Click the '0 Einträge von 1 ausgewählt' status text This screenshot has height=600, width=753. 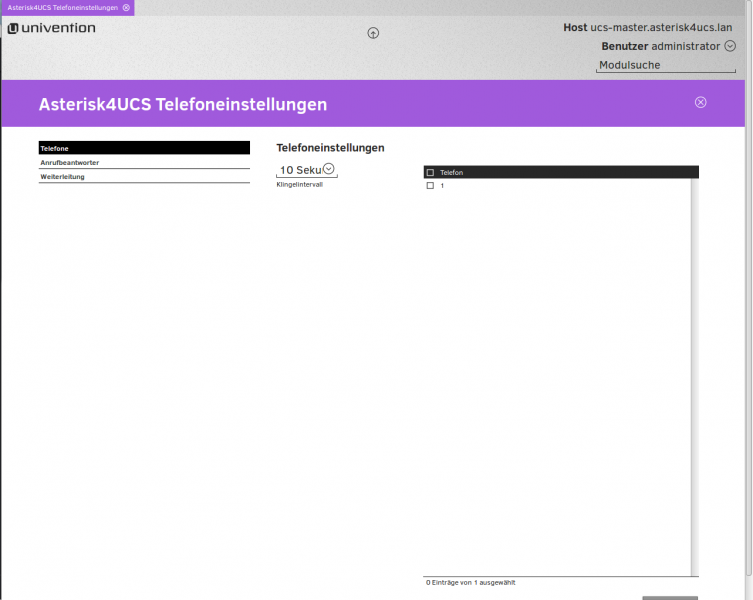coord(471,582)
